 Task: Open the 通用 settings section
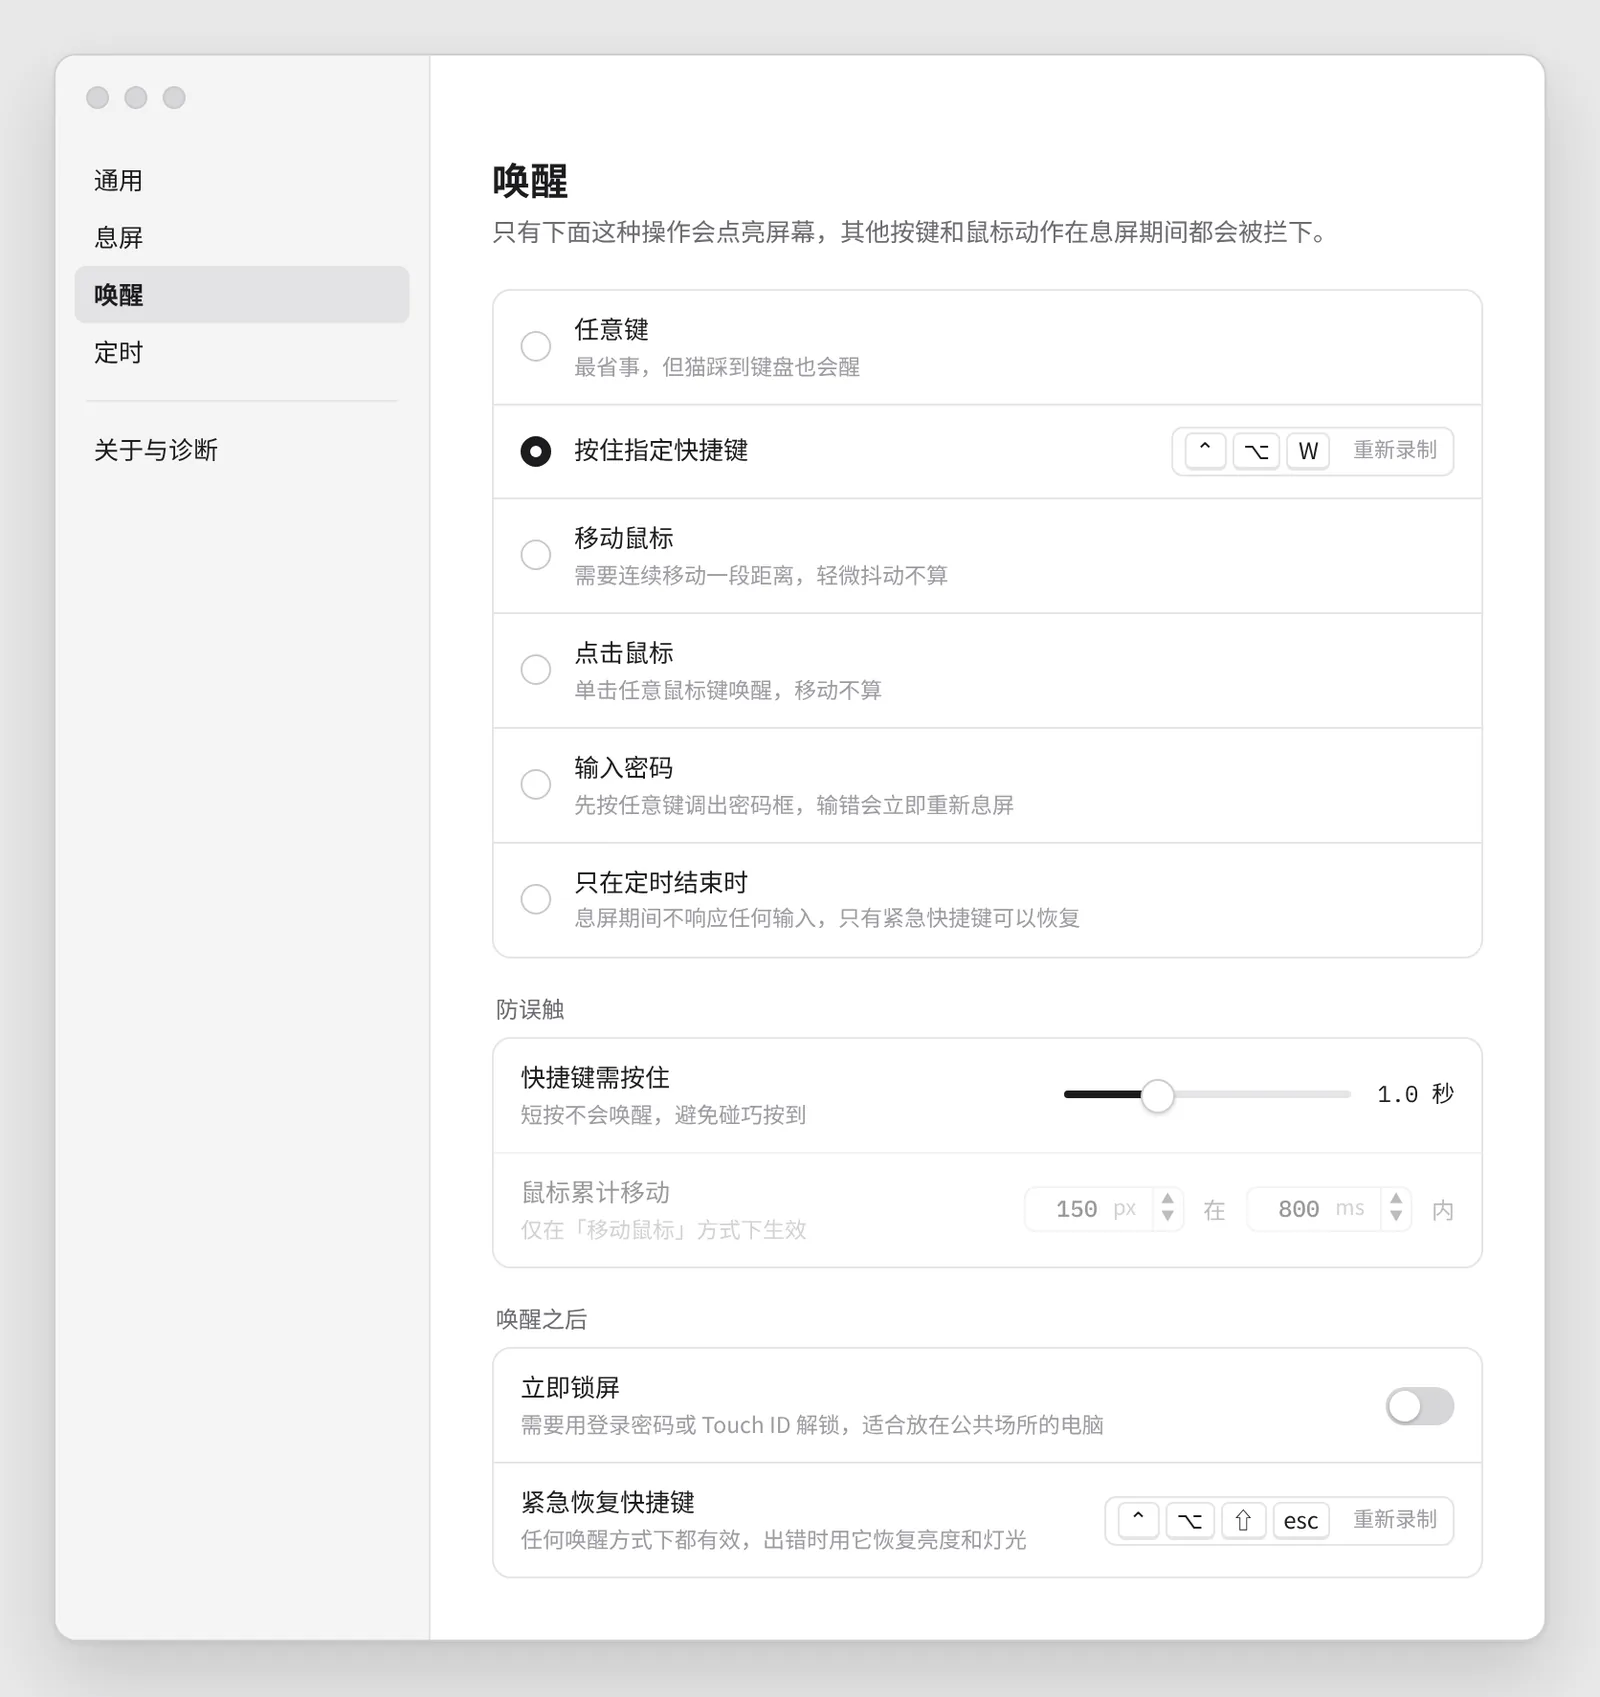(241, 181)
